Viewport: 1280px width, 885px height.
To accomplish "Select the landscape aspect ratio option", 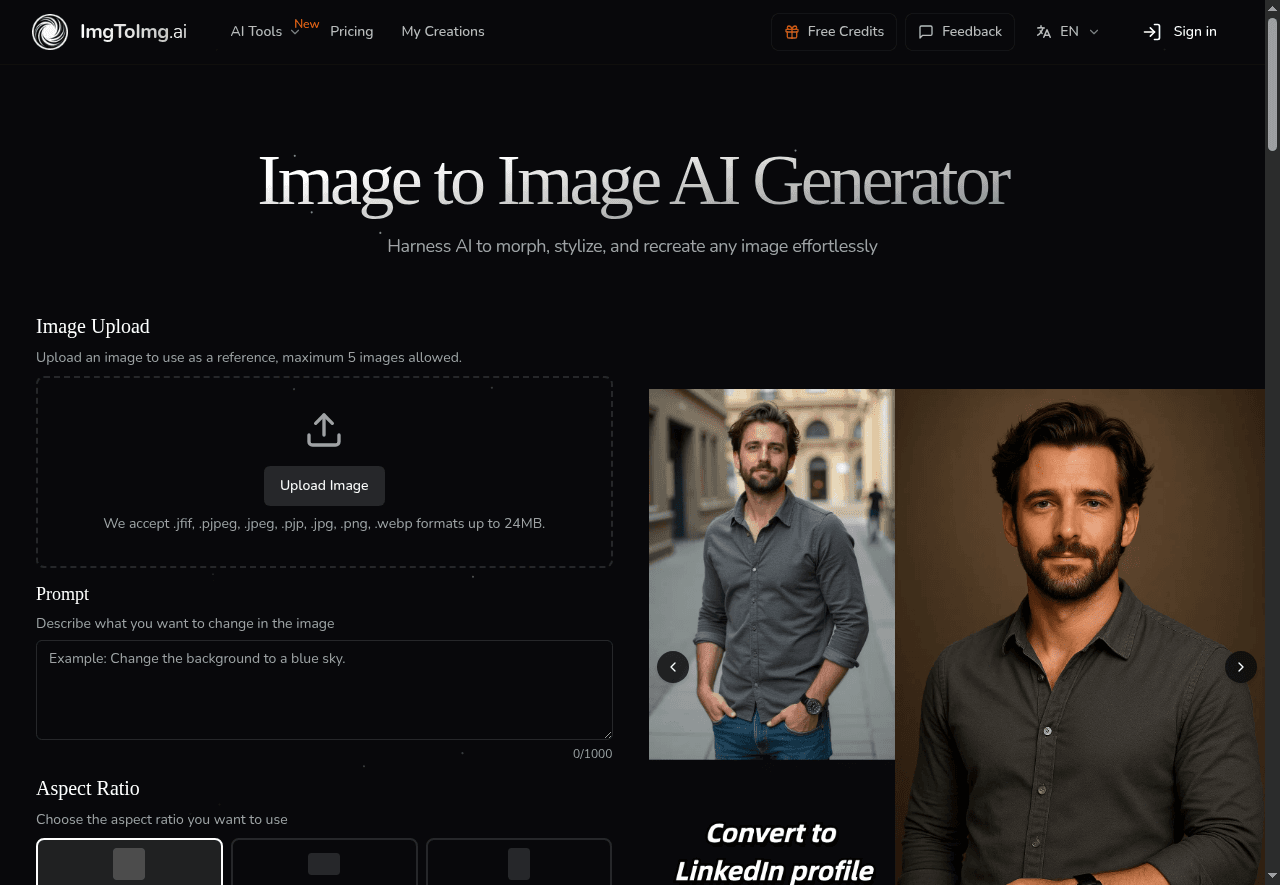I will point(324,862).
